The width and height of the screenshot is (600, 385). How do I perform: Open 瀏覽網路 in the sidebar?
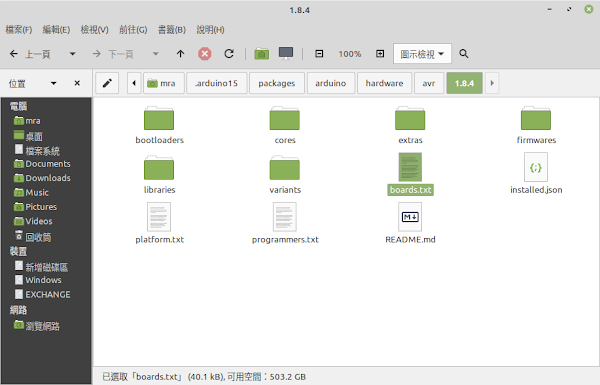37,325
